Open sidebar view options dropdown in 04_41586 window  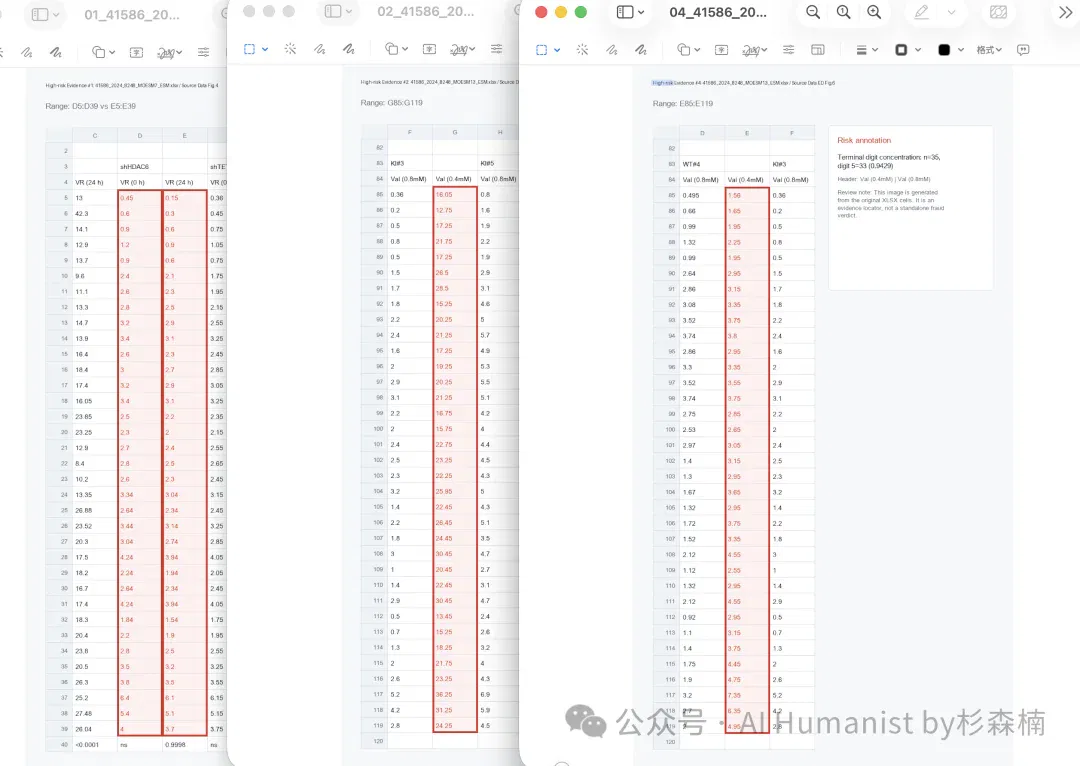(x=641, y=12)
